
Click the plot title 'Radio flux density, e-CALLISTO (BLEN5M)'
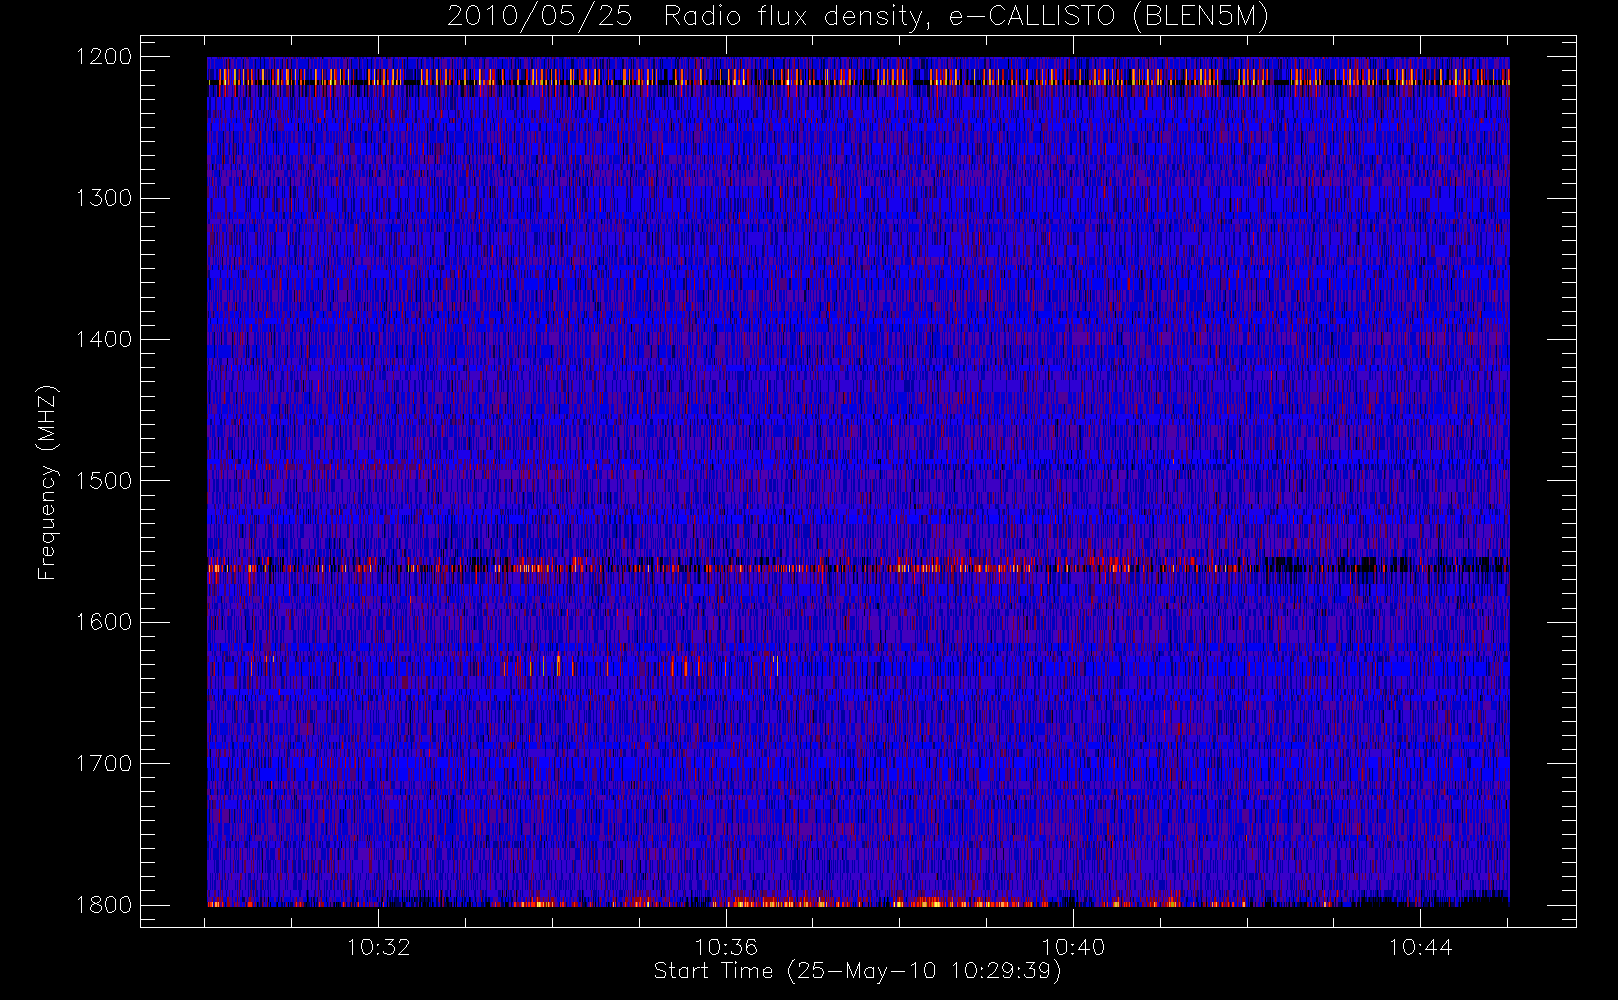tap(966, 17)
